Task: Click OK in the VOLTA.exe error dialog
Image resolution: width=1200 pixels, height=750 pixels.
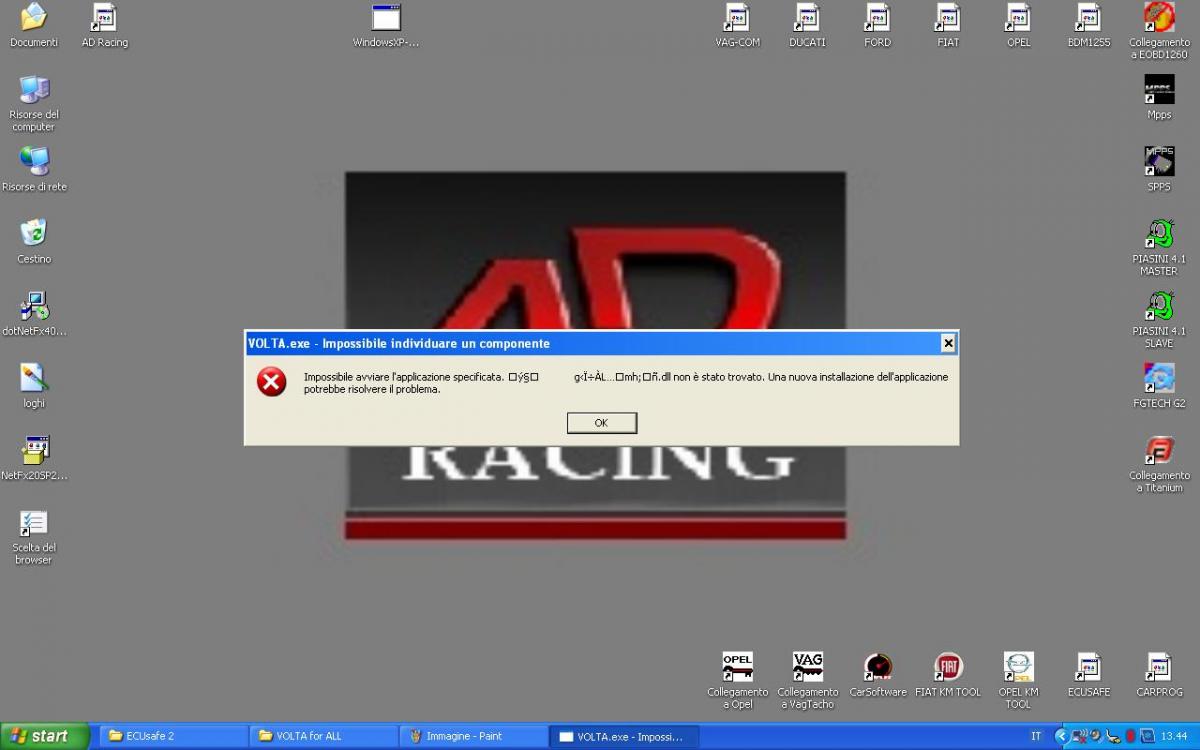Action: 601,423
